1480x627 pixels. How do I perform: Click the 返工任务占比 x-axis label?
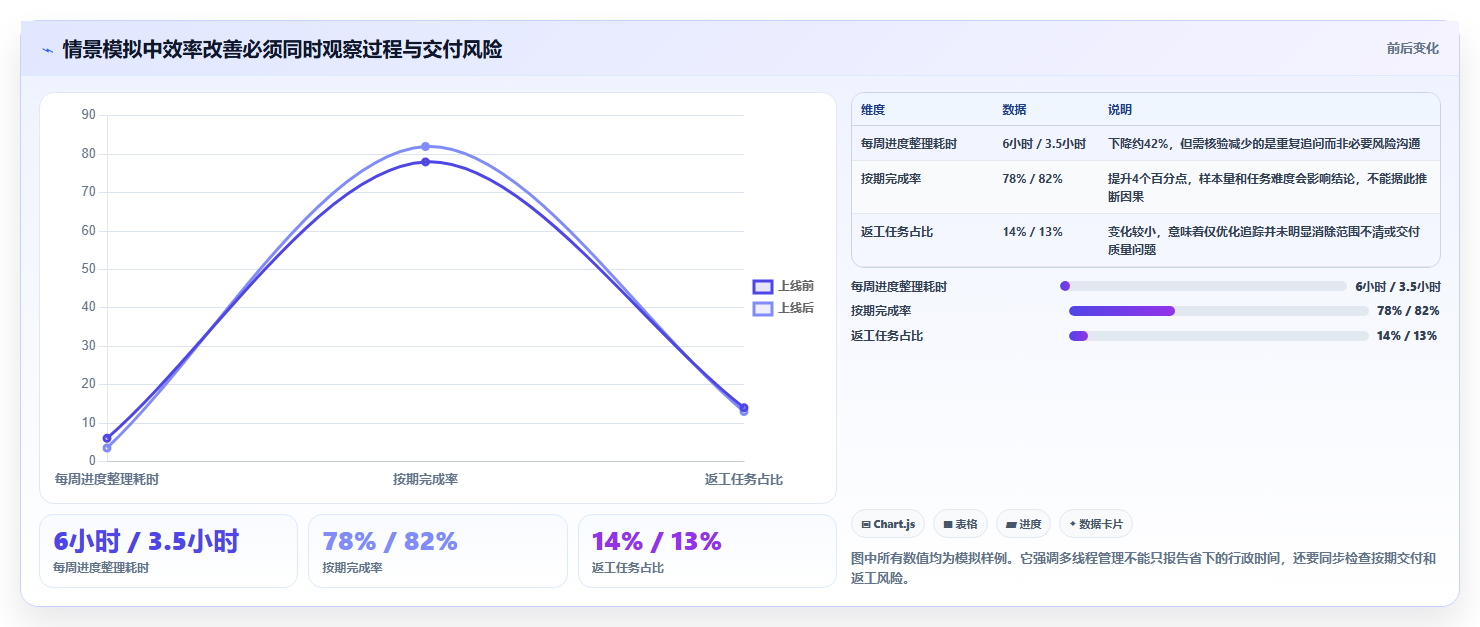point(744,480)
